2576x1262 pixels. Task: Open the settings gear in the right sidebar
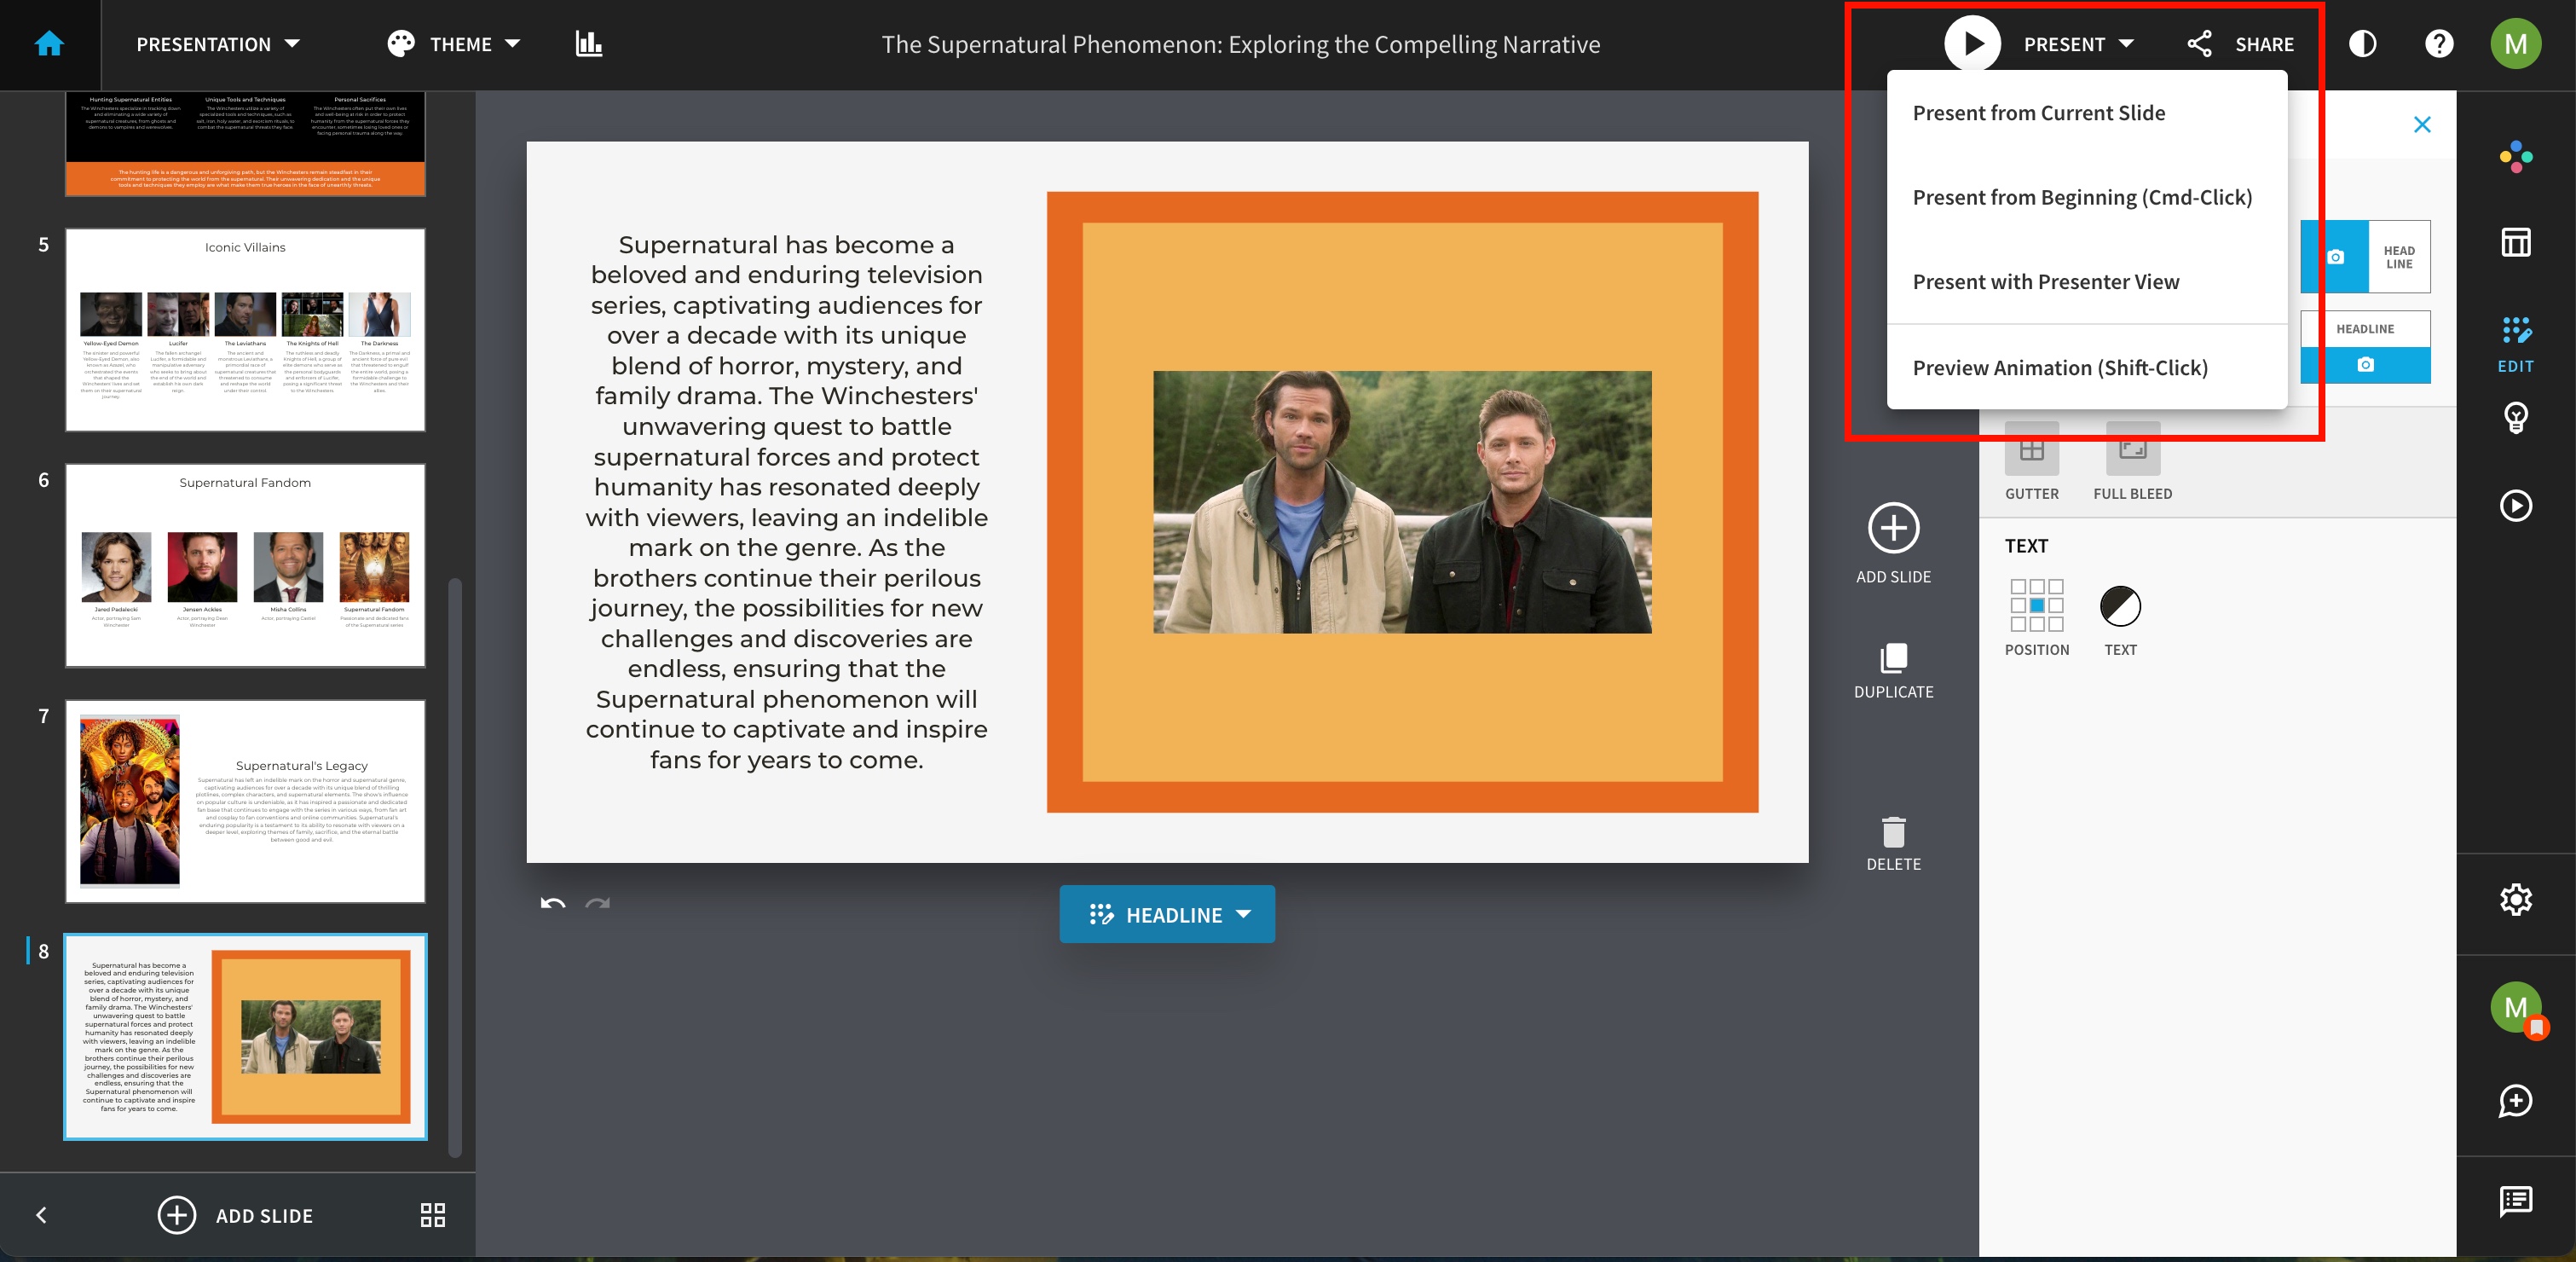(x=2516, y=900)
